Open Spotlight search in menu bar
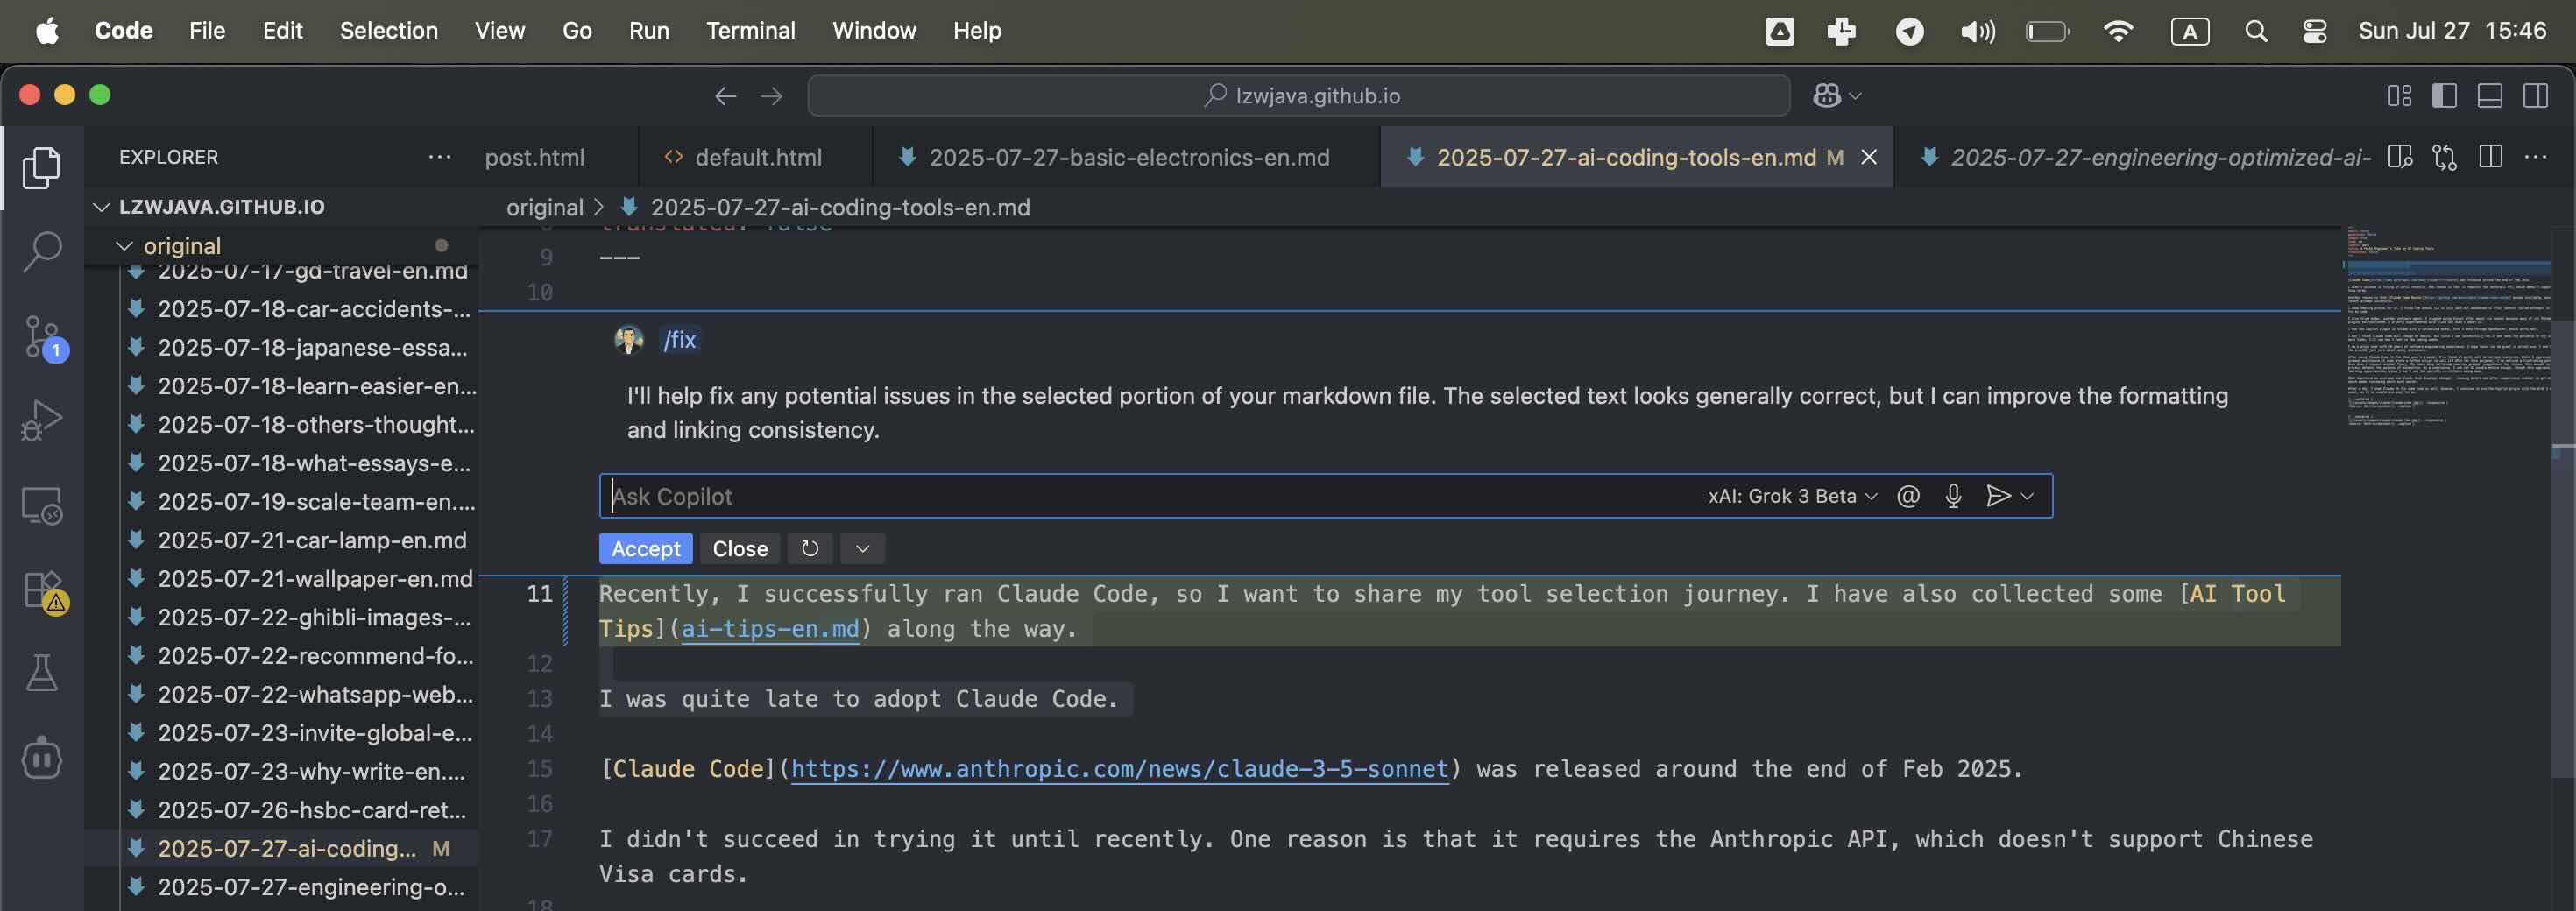Viewport: 2576px width, 911px height. pos(2256,31)
